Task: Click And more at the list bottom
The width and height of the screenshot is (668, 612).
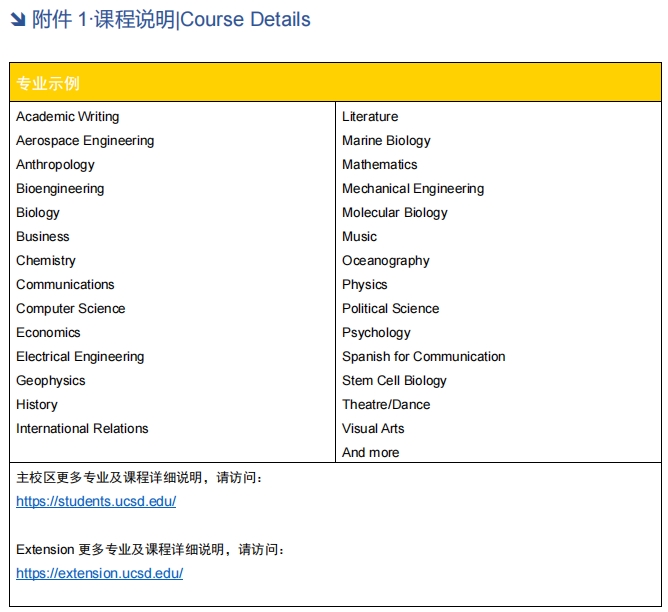Action: pyautogui.click(x=370, y=453)
